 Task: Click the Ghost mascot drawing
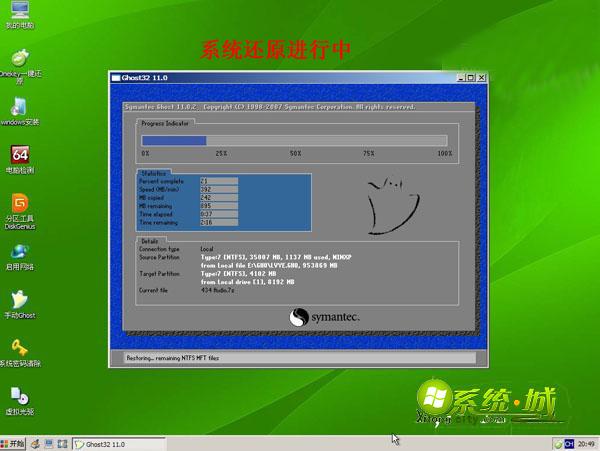[x=393, y=206]
